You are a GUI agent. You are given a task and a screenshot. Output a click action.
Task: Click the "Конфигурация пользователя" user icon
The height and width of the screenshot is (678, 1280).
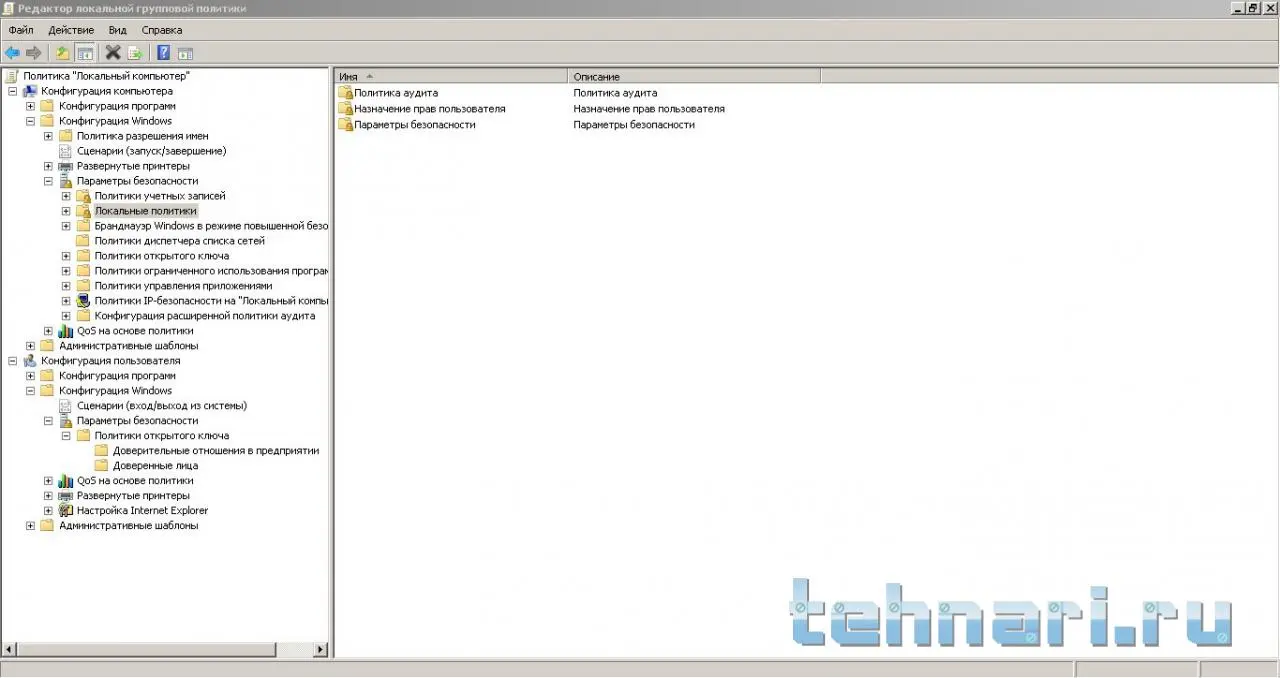click(30, 361)
